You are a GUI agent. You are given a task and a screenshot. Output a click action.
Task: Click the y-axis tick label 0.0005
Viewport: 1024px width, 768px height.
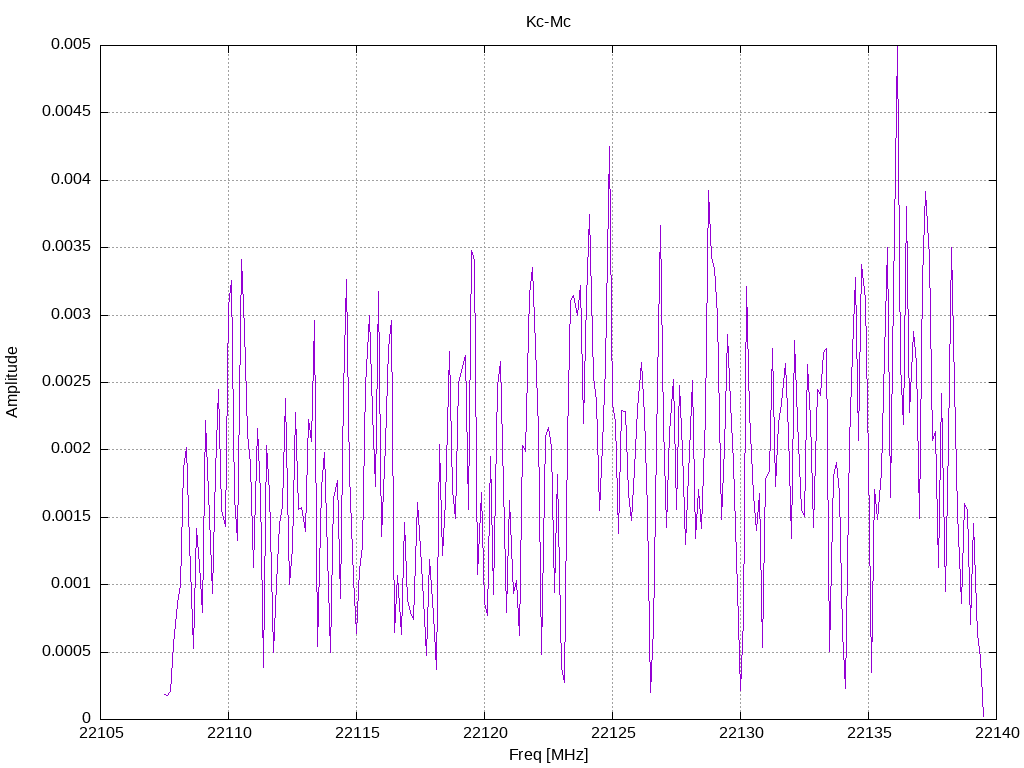coord(67,652)
